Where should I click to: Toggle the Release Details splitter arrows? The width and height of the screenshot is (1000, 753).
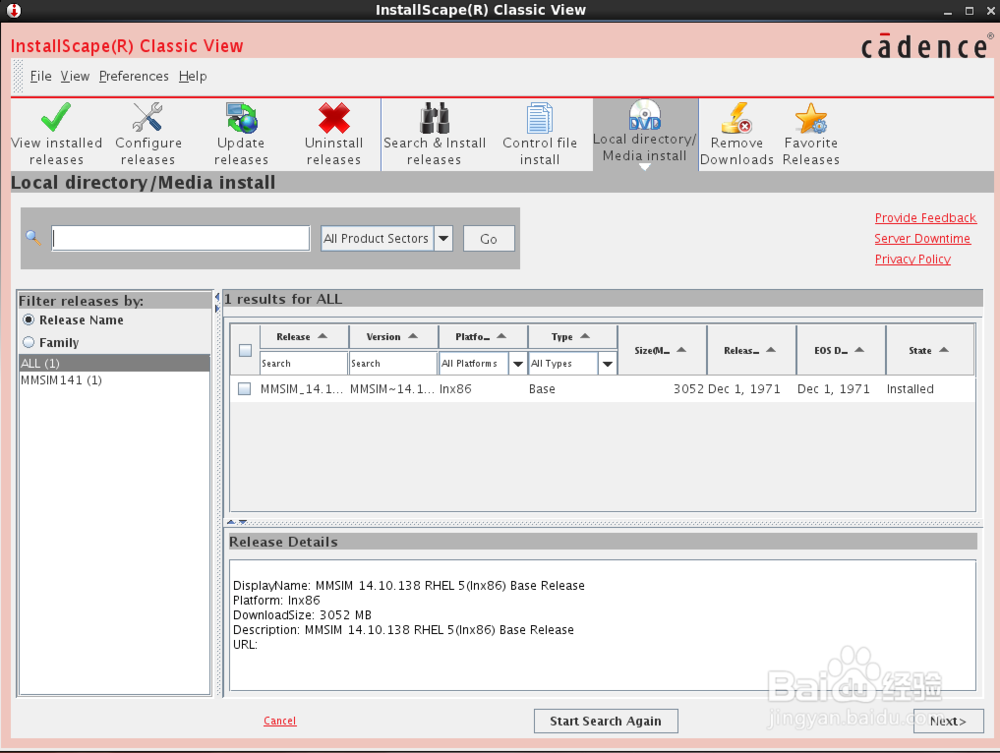coord(237,522)
